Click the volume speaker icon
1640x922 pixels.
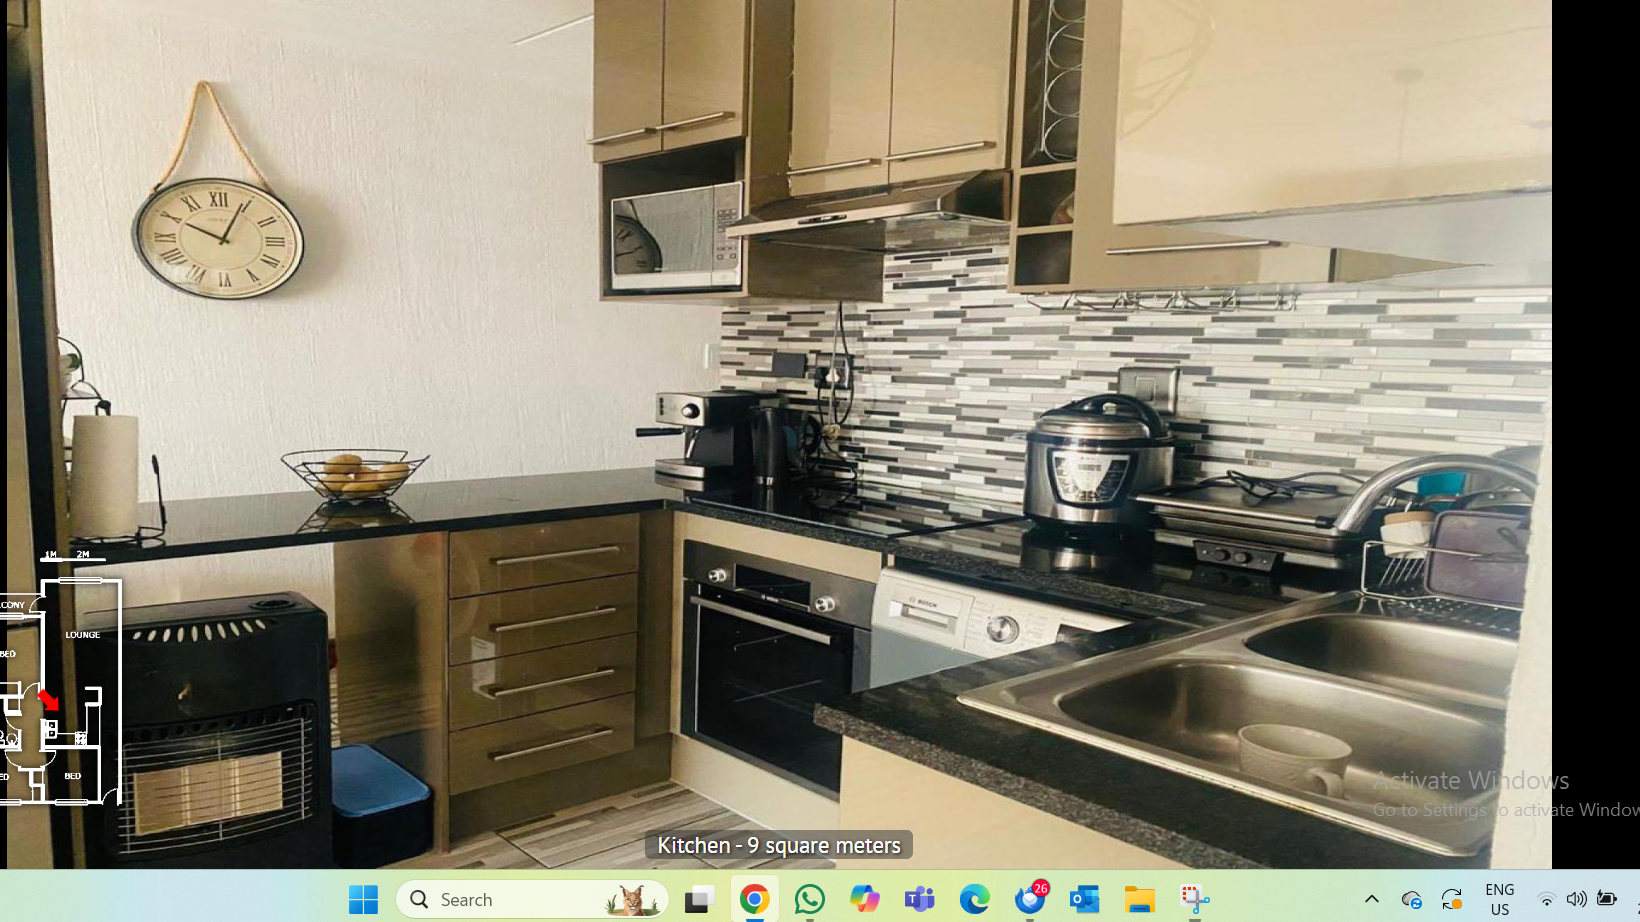(1576, 900)
